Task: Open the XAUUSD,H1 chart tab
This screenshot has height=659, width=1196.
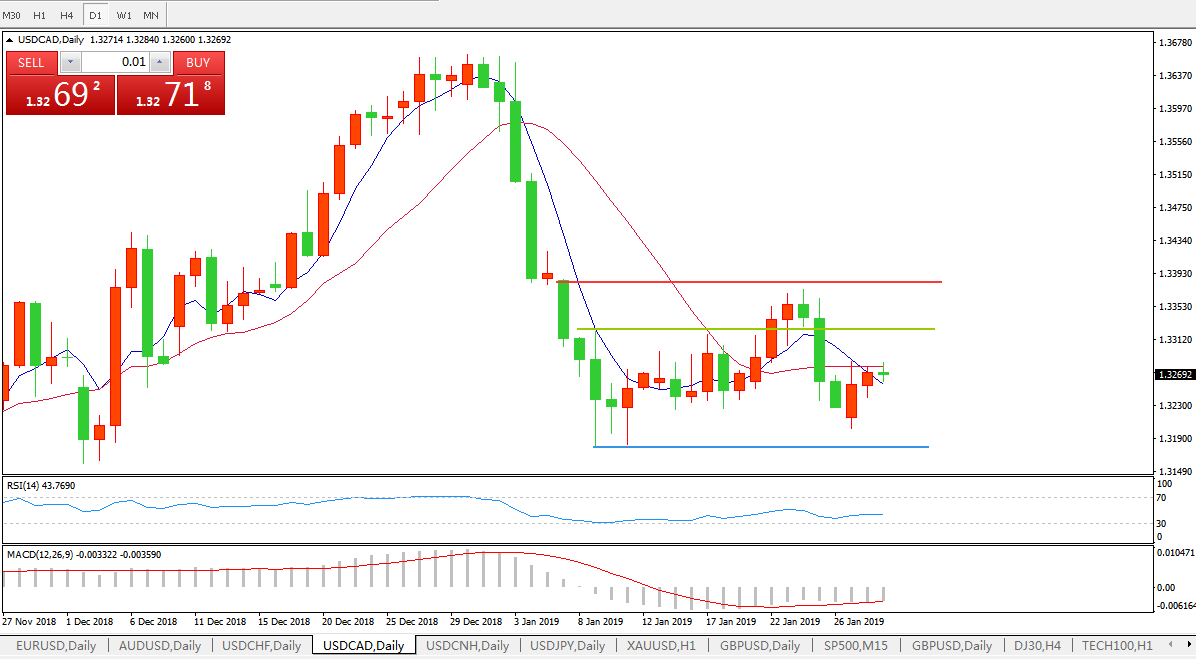Action: [661, 645]
